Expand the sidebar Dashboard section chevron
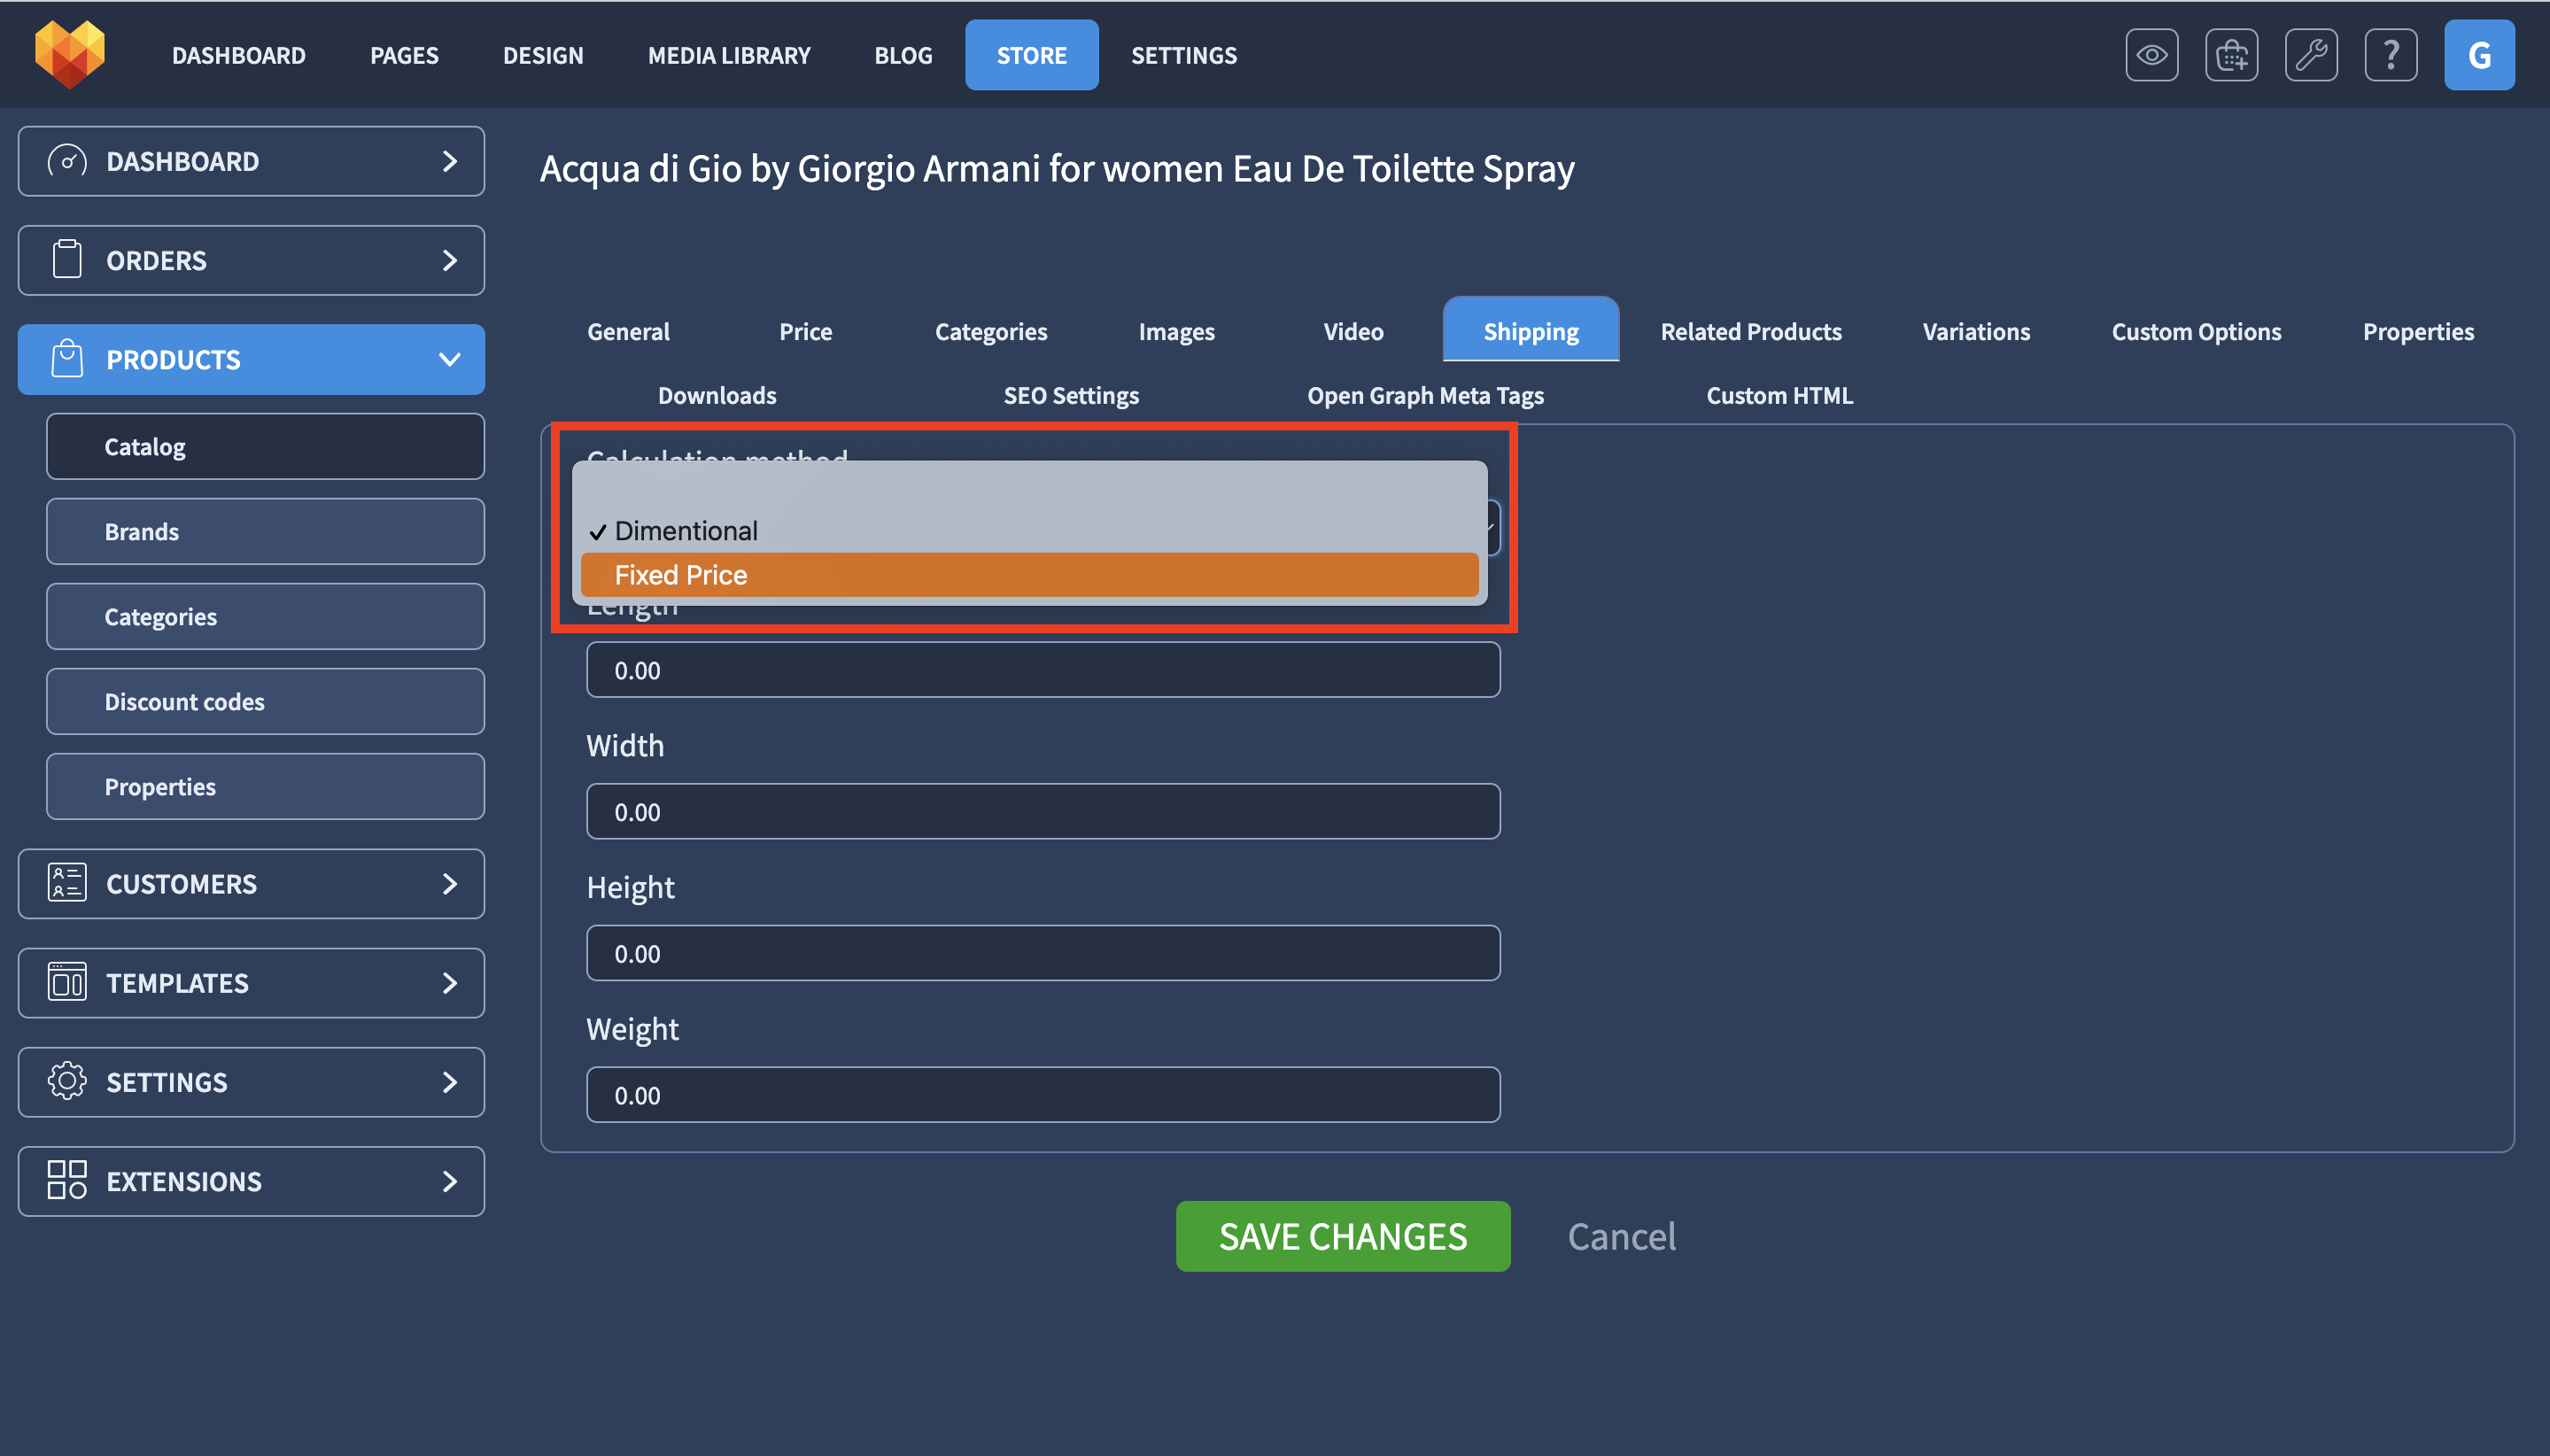Viewport: 2550px width, 1456px height. pos(449,161)
